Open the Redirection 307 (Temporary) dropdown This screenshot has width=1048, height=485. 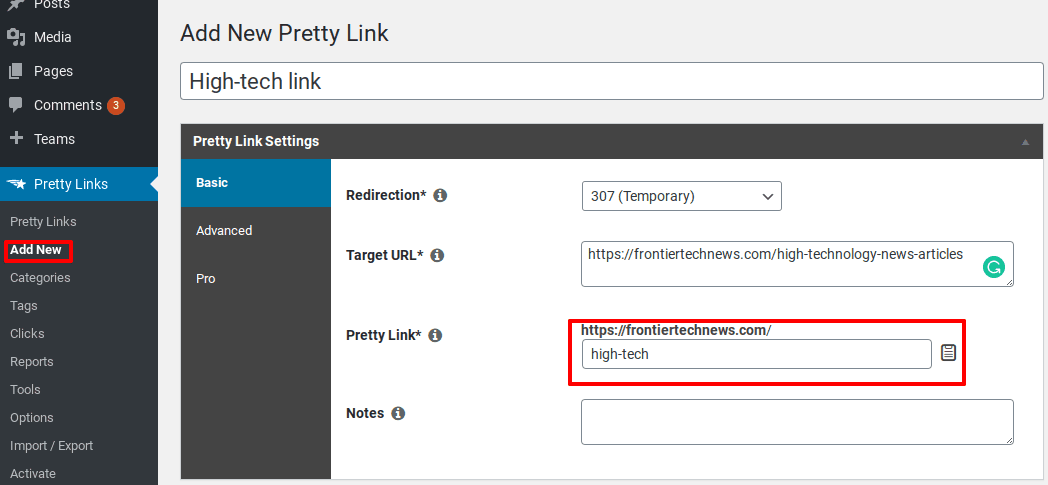pos(681,196)
